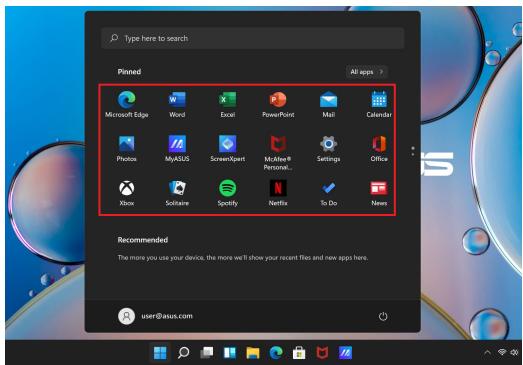Click the Windows Start button on taskbar

click(160, 353)
